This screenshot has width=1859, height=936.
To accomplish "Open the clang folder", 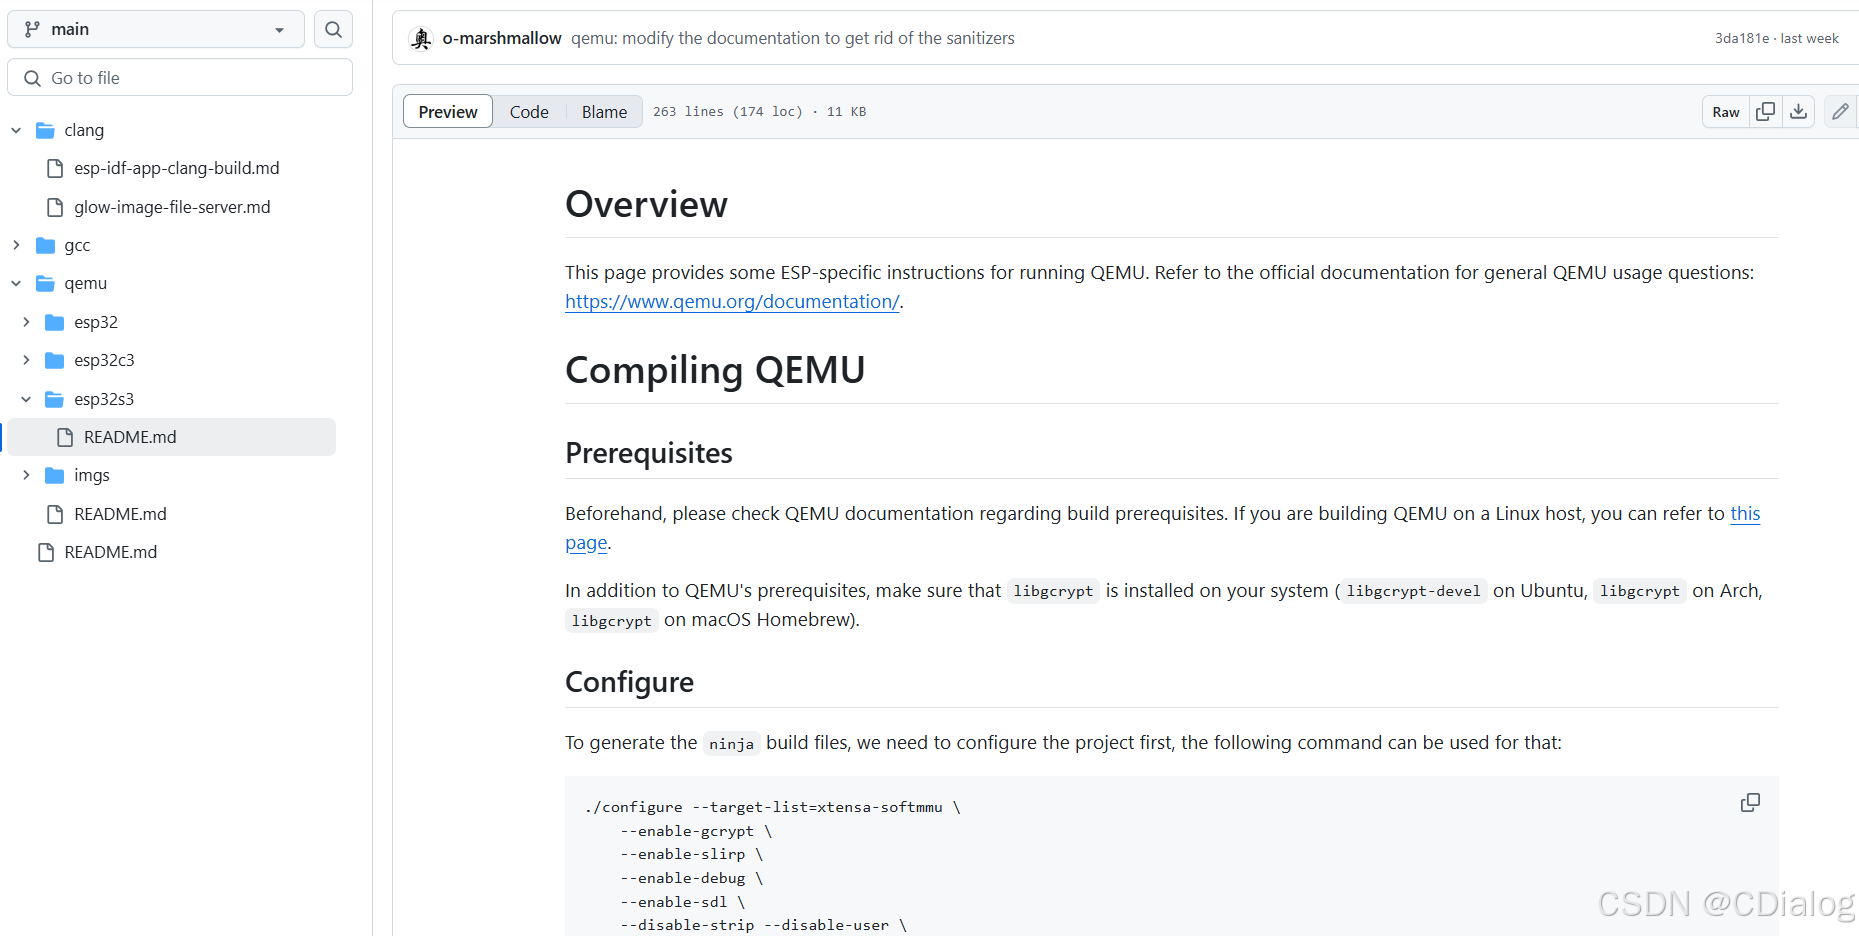I will point(84,130).
